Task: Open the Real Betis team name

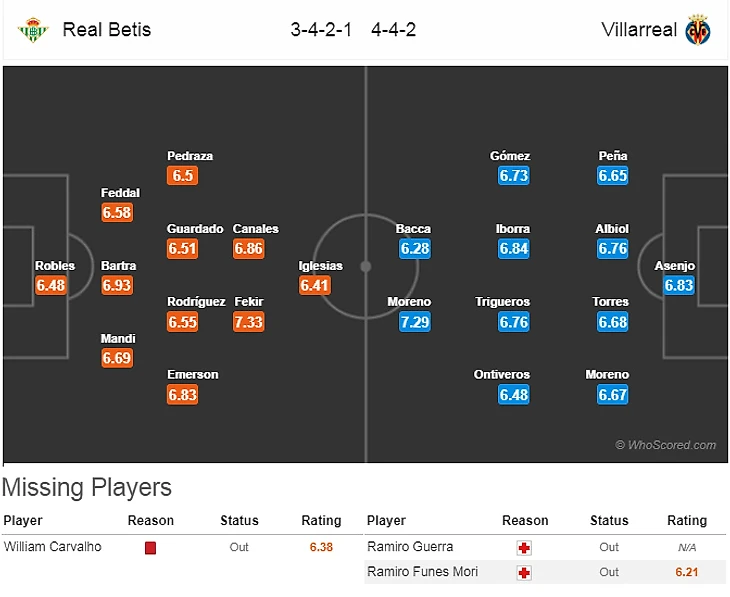Action: tap(106, 29)
